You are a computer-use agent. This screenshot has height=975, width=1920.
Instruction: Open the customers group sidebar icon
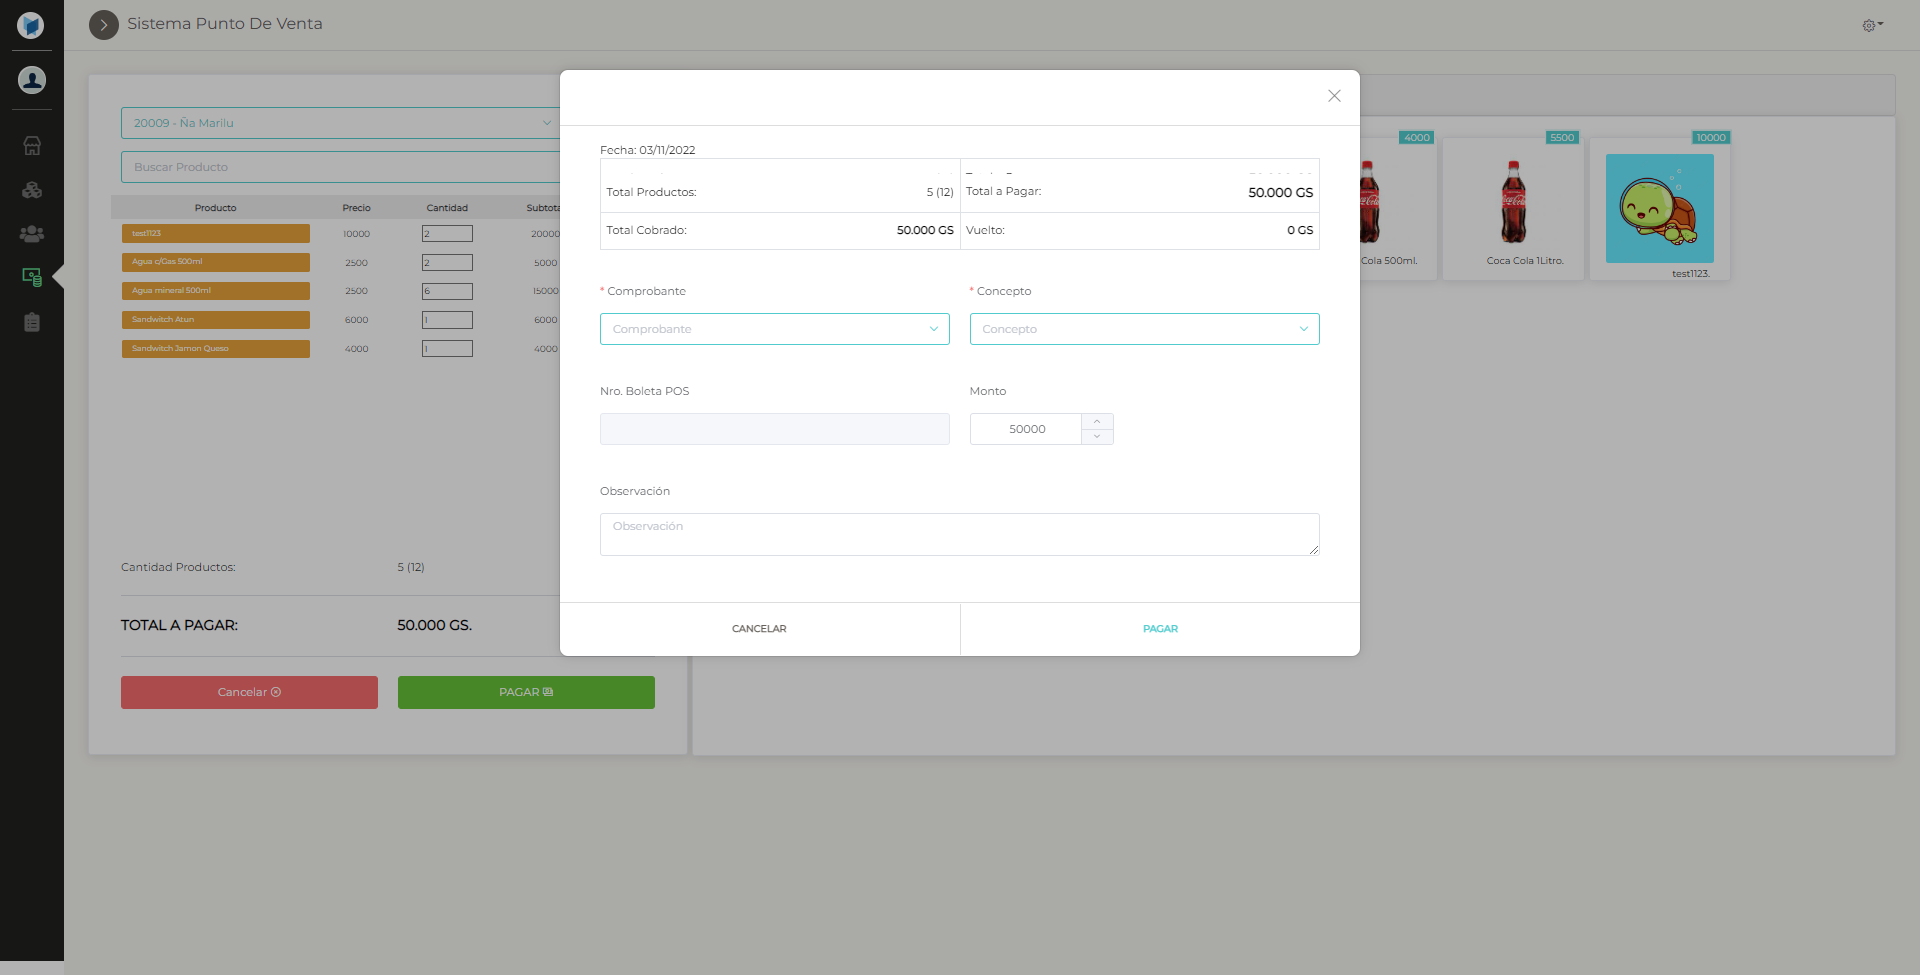[x=32, y=234]
